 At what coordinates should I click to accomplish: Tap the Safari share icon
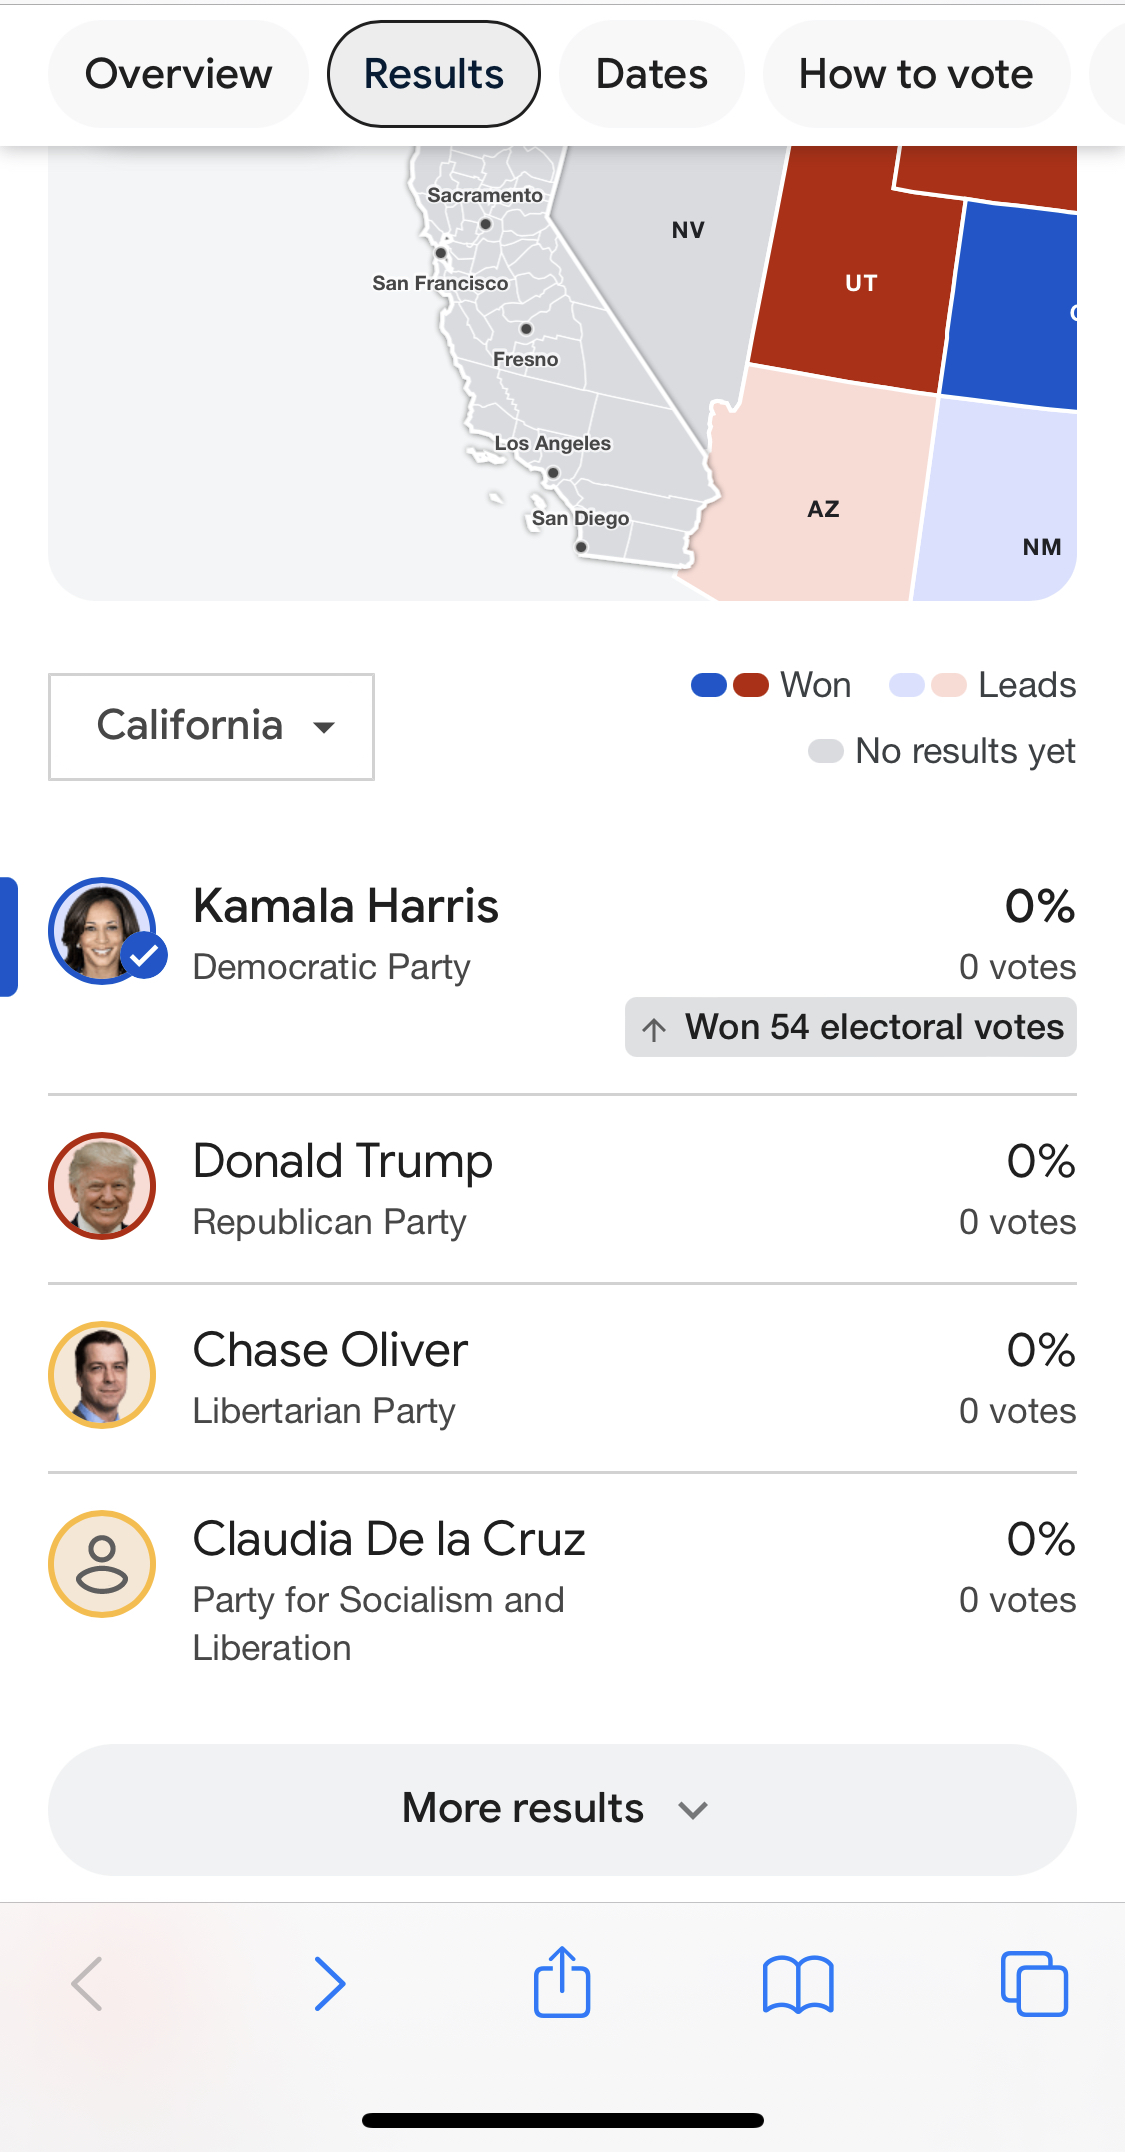(x=562, y=1982)
